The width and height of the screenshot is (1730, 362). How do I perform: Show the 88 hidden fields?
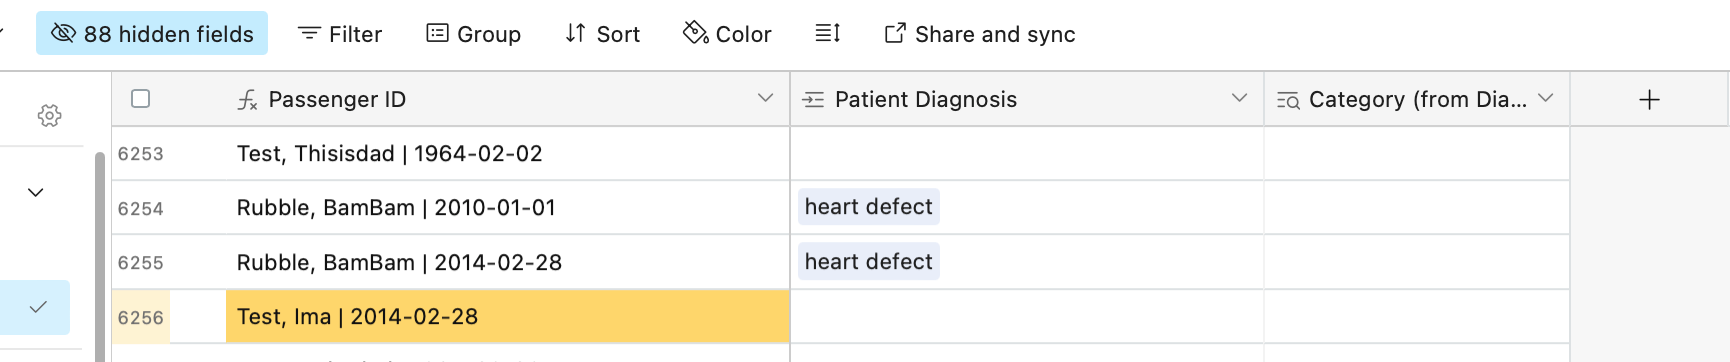click(x=152, y=33)
